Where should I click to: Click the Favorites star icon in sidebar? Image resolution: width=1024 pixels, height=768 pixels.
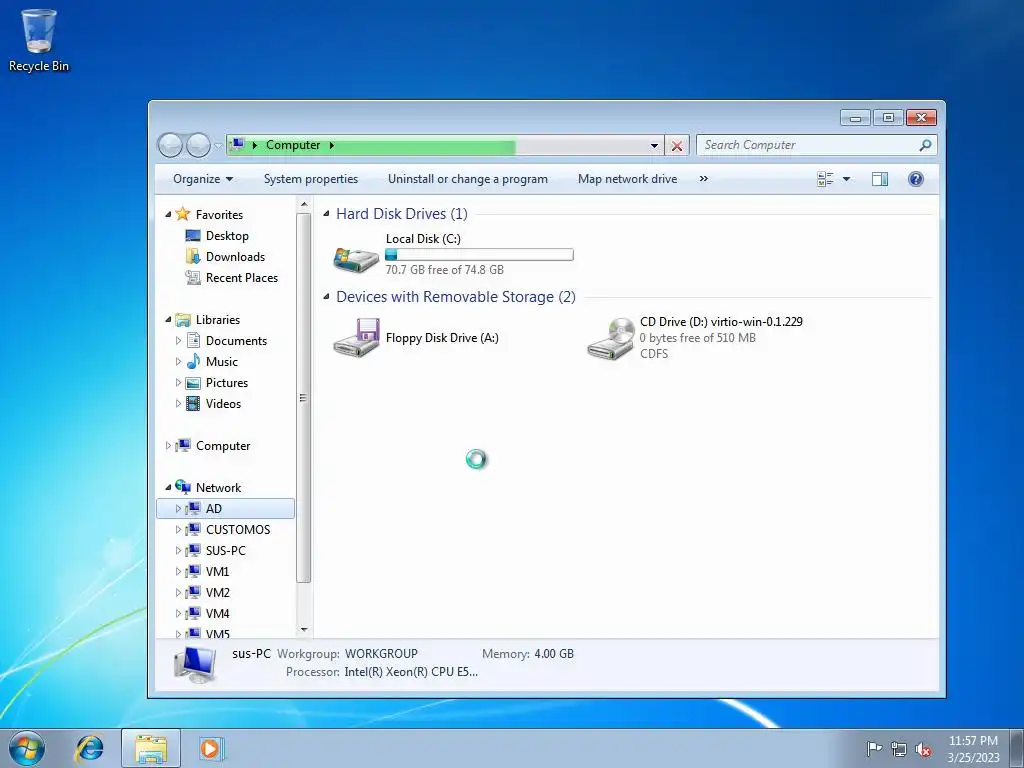[x=183, y=214]
